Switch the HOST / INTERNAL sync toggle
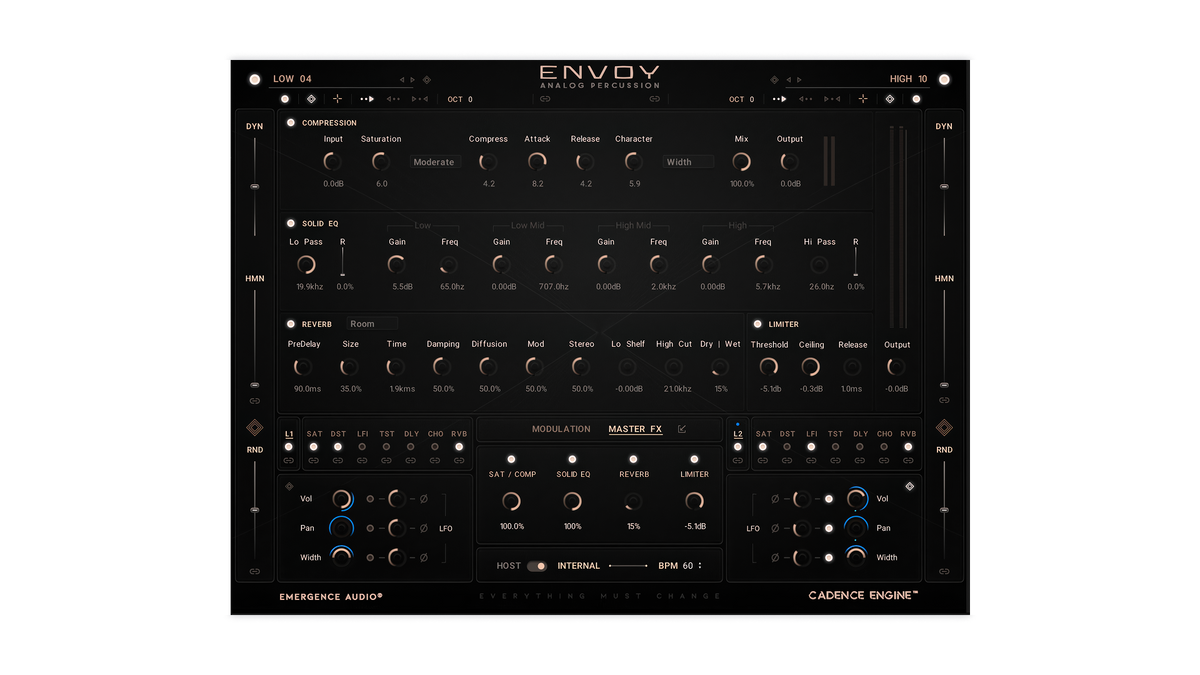 click(x=538, y=566)
